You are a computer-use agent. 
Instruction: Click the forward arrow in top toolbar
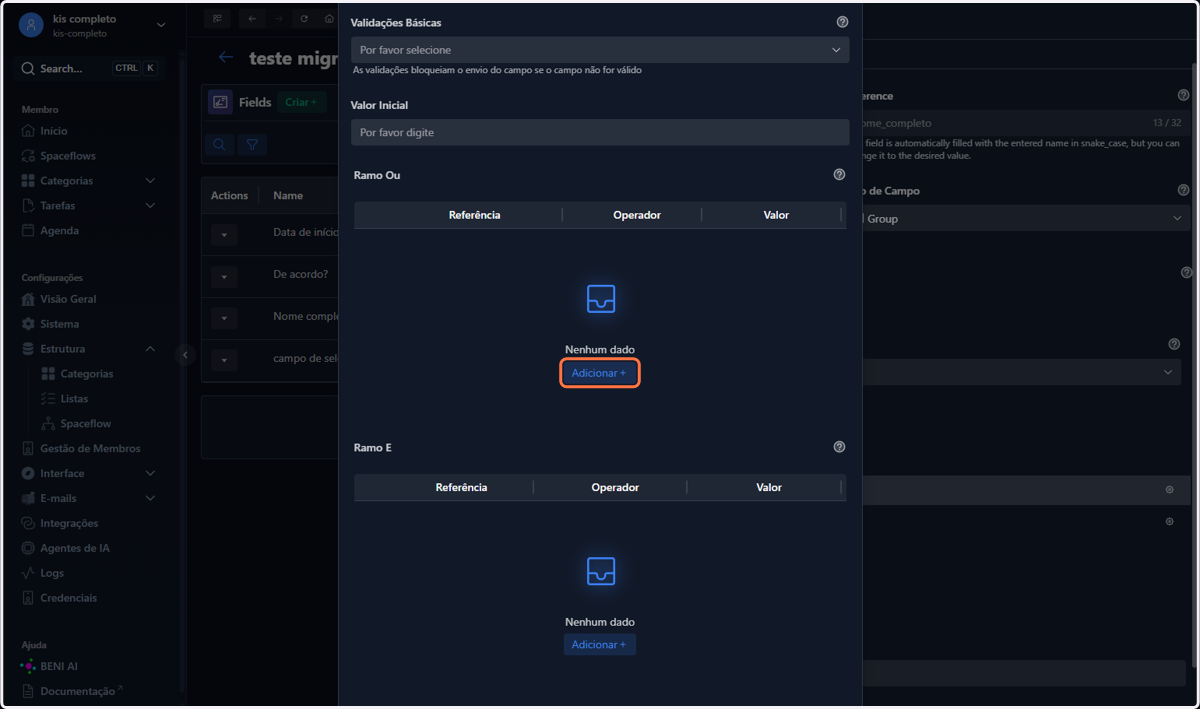[x=278, y=19]
